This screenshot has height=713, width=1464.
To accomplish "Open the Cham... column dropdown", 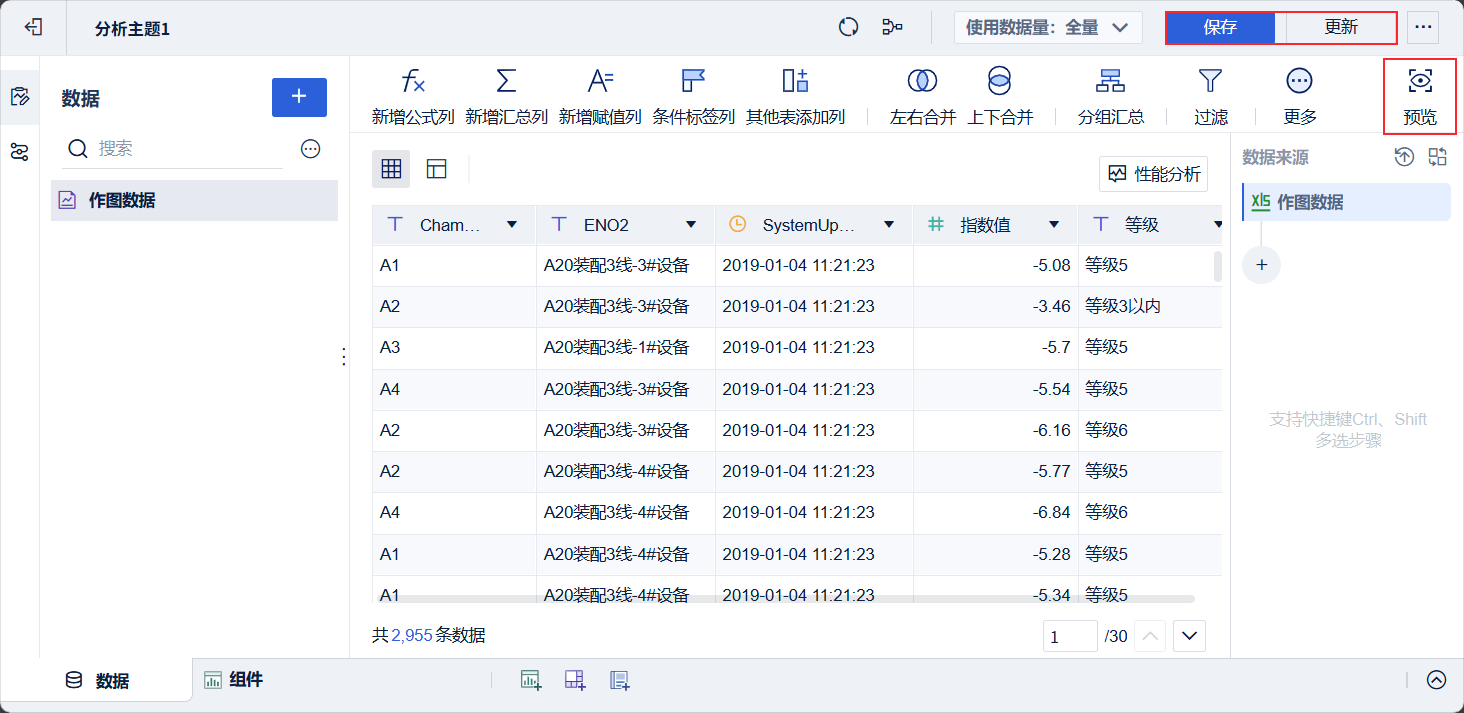I will point(512,225).
